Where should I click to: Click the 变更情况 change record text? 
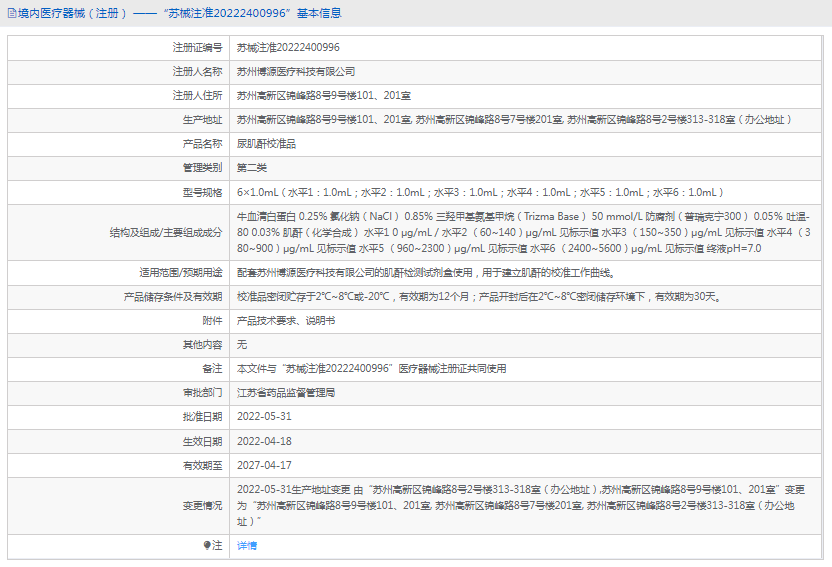tap(521, 505)
